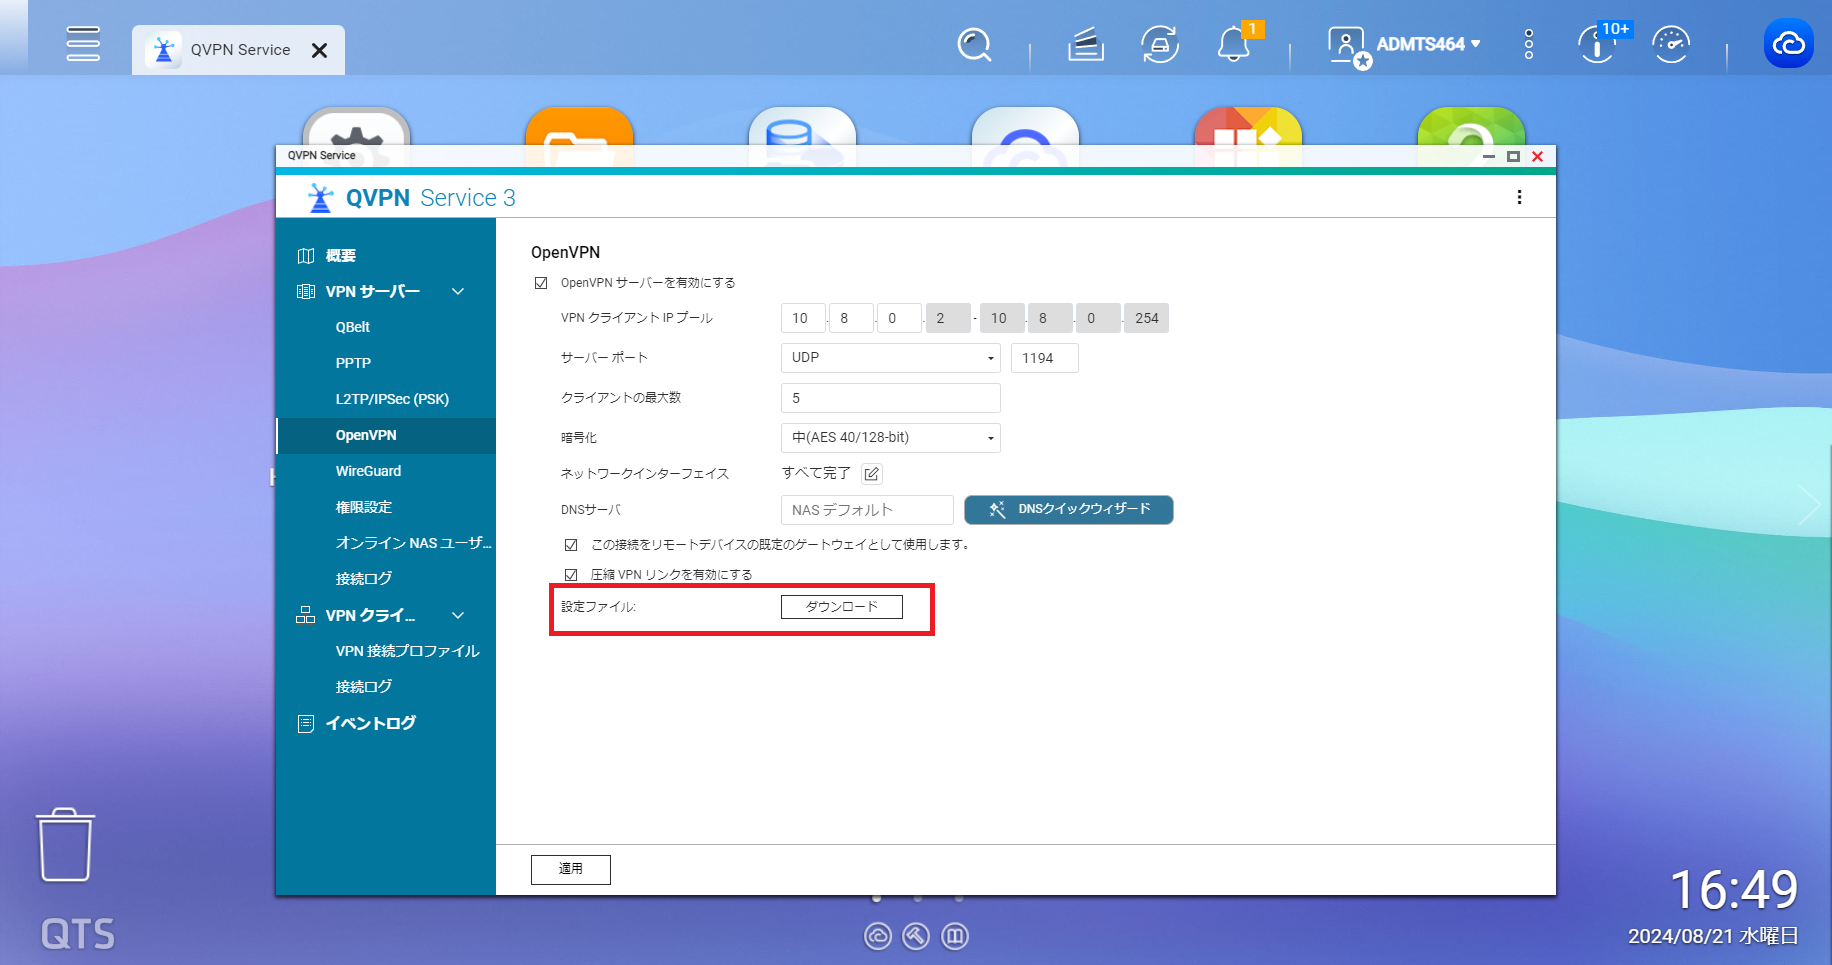The height and width of the screenshot is (965, 1832).
Task: Click the 適用 apply button
Action: [570, 869]
